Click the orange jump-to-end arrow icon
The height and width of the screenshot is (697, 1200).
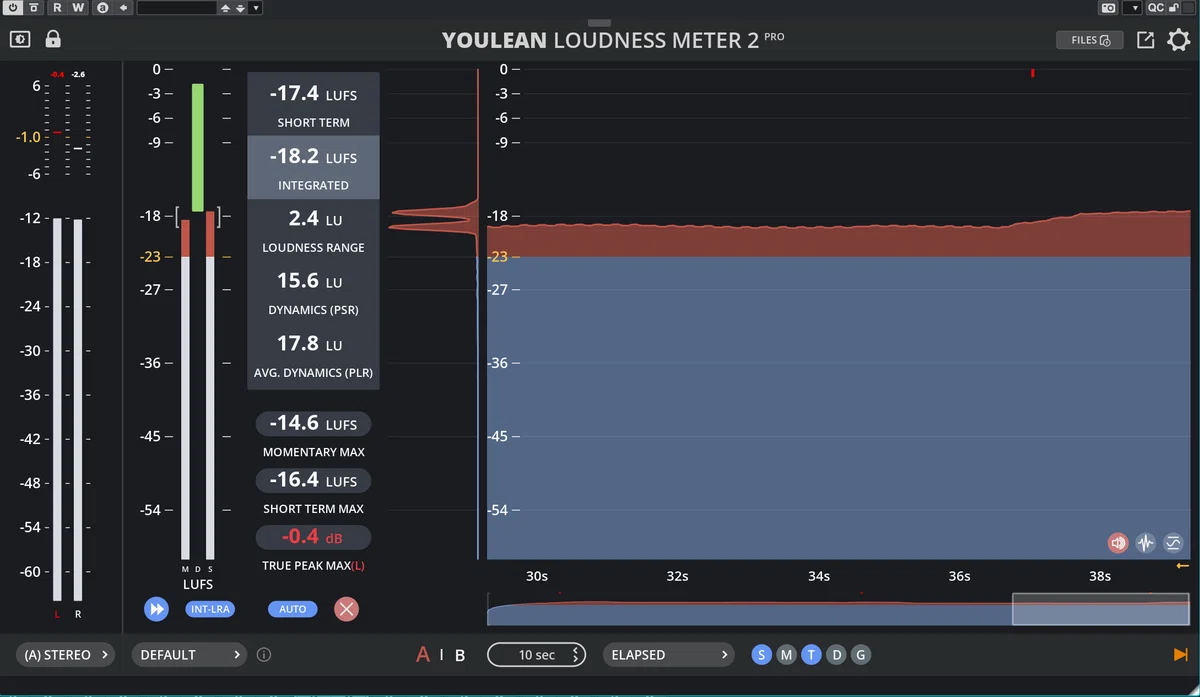(x=1180, y=655)
